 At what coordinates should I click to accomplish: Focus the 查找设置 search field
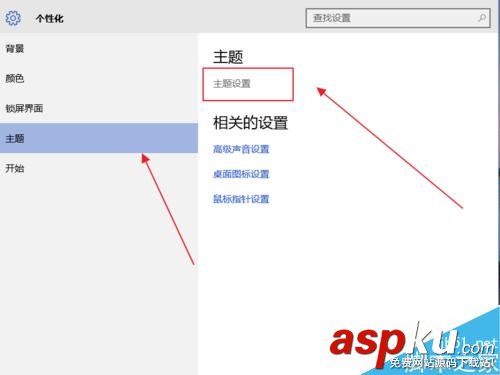point(398,18)
